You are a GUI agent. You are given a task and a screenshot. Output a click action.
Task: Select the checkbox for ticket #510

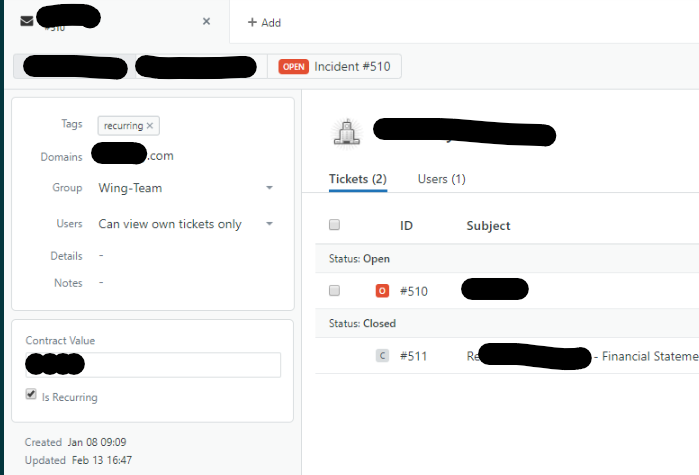[x=334, y=291]
